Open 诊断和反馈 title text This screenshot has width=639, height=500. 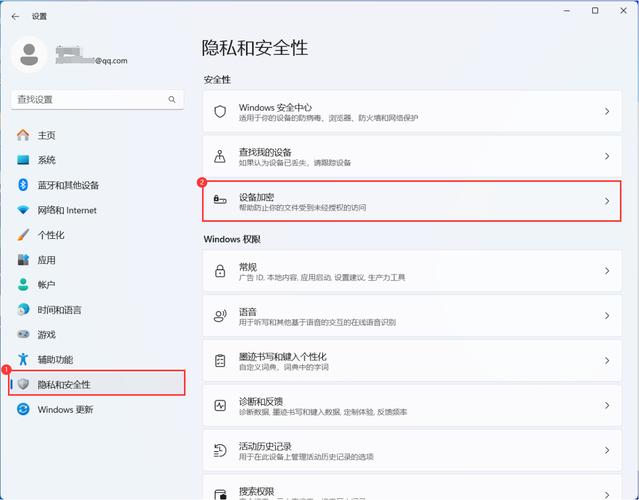(x=261, y=402)
